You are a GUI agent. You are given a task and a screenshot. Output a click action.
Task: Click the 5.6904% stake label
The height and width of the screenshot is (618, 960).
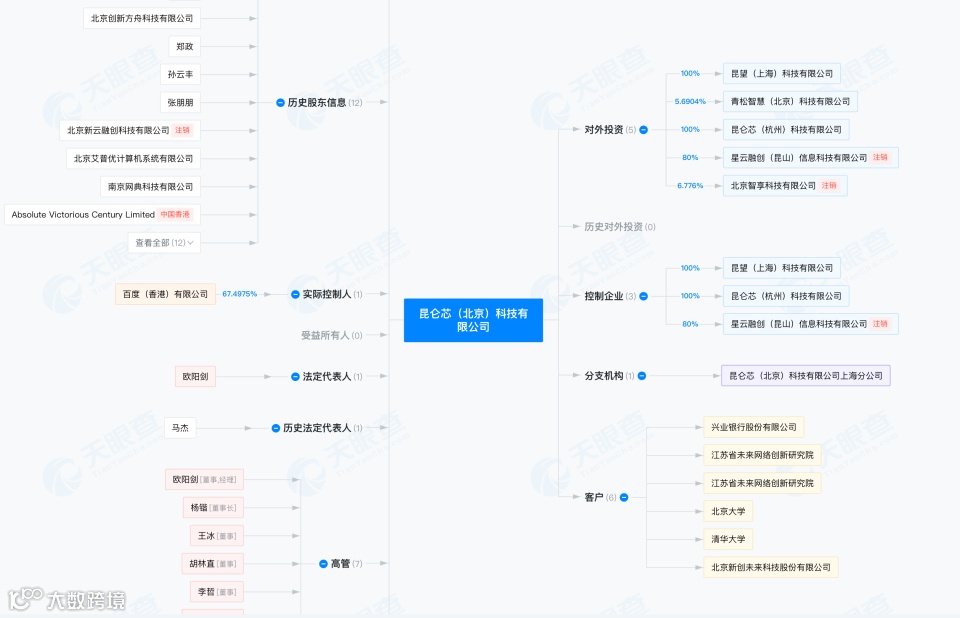(x=690, y=102)
